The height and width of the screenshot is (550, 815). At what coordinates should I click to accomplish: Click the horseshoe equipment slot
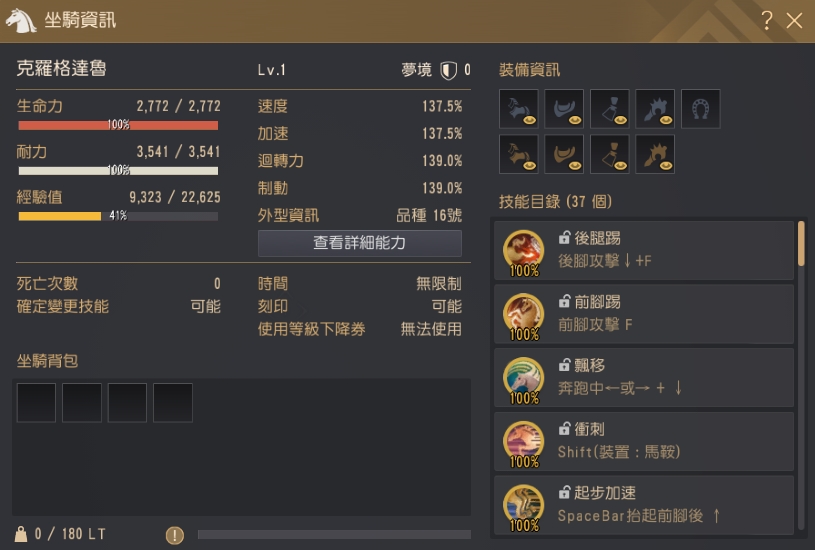pos(701,109)
